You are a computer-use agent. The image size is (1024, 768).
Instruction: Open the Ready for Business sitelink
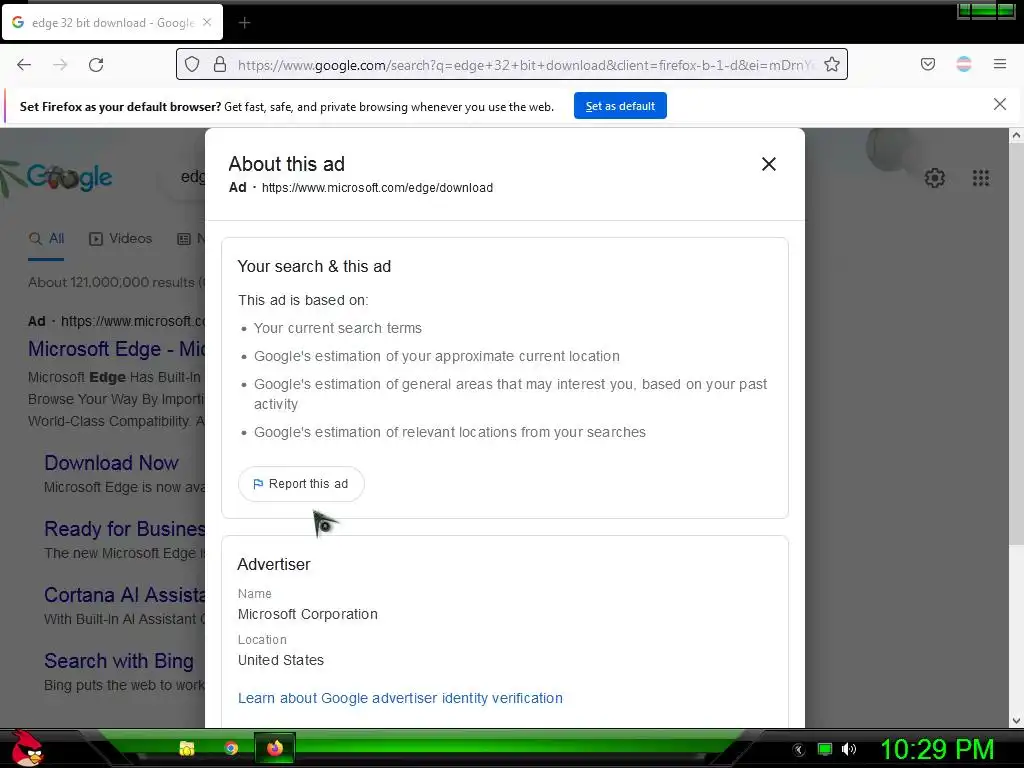125,529
